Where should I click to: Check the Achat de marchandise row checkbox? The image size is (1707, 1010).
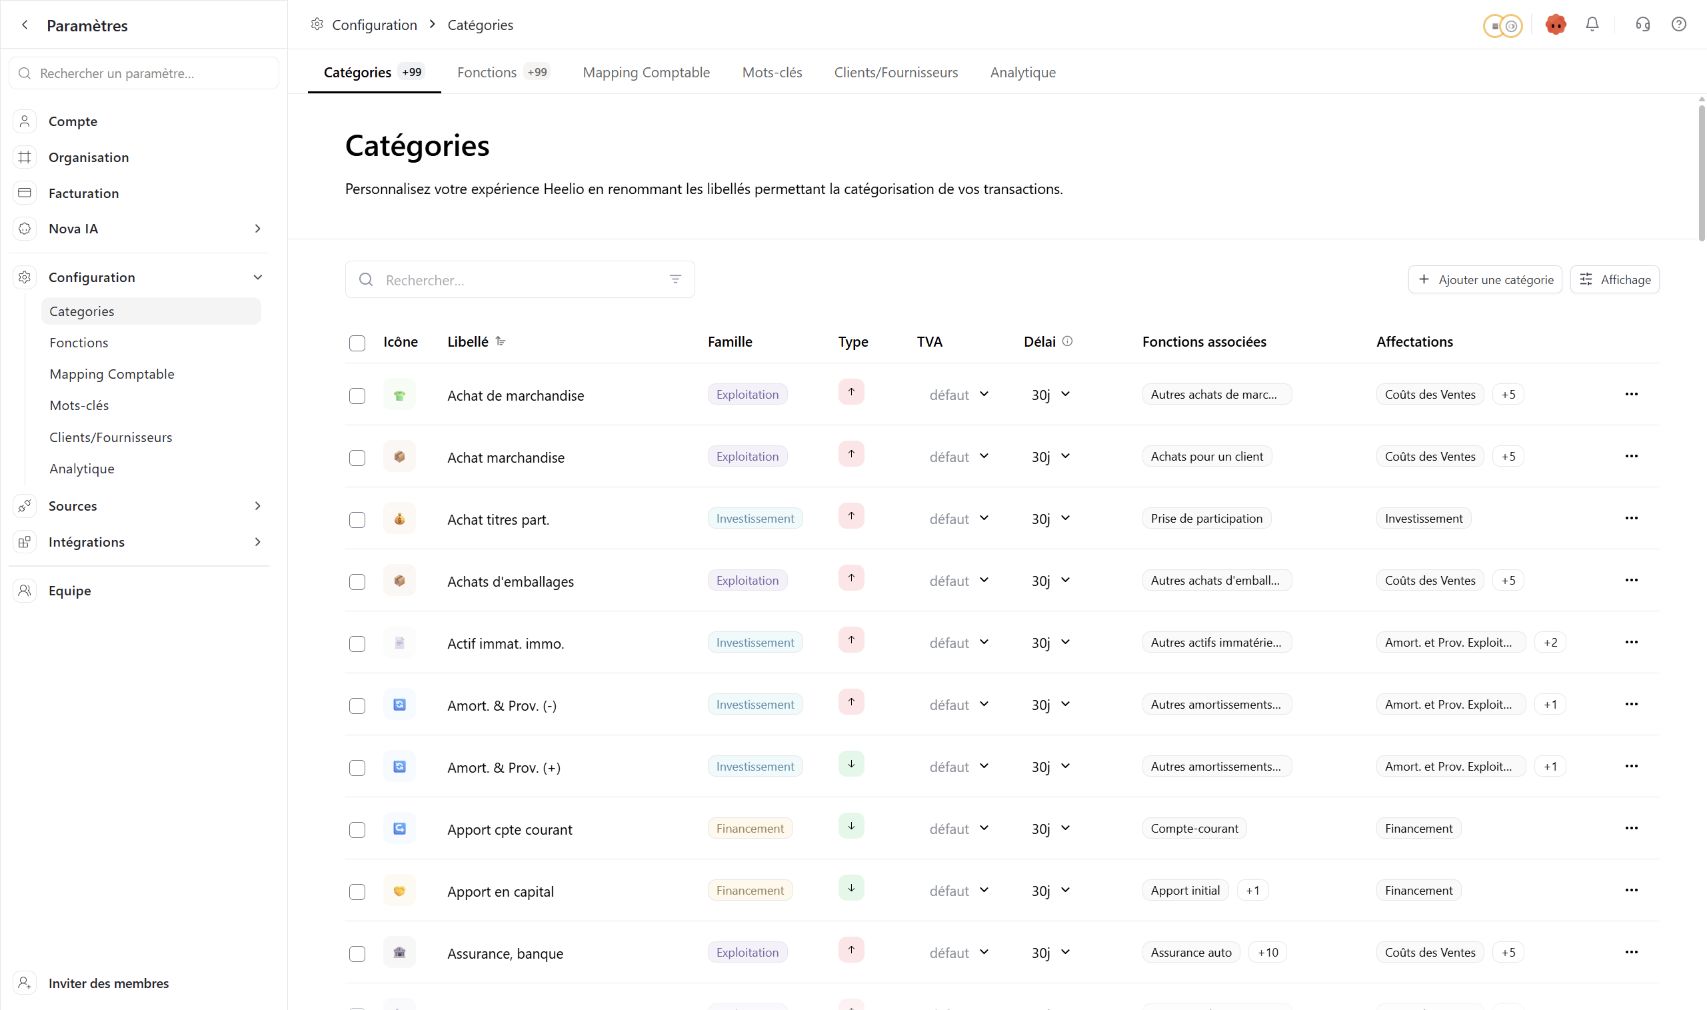tap(357, 396)
